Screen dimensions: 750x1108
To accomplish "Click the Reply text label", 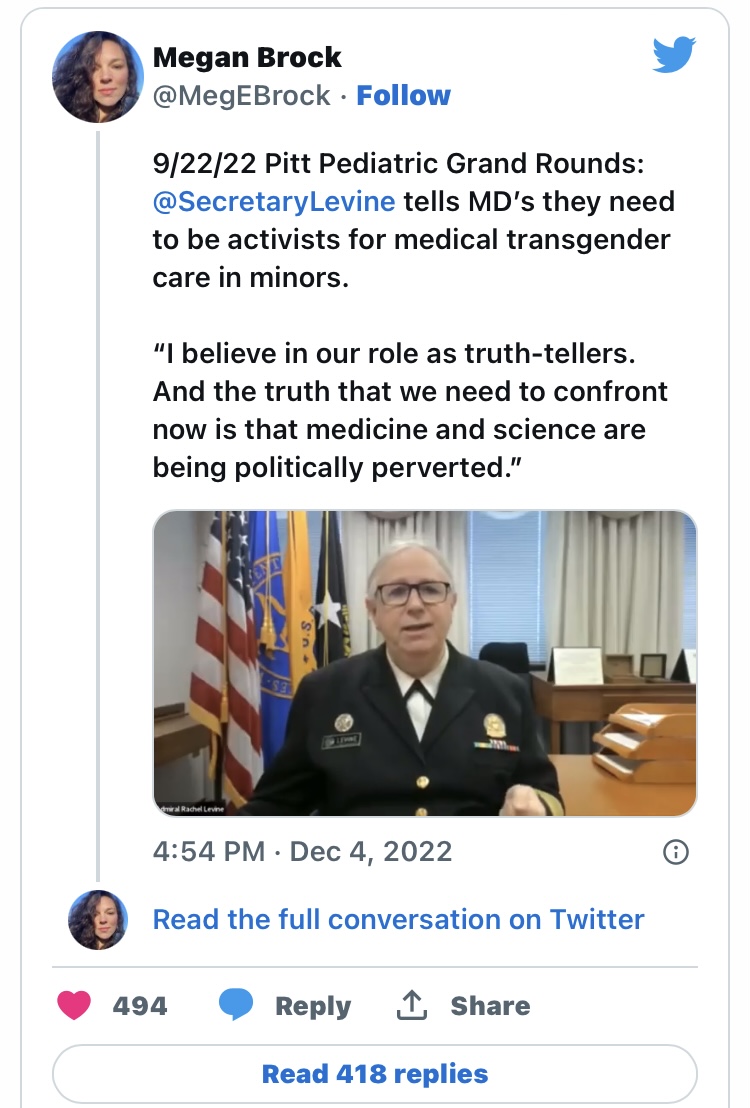I will [313, 1006].
